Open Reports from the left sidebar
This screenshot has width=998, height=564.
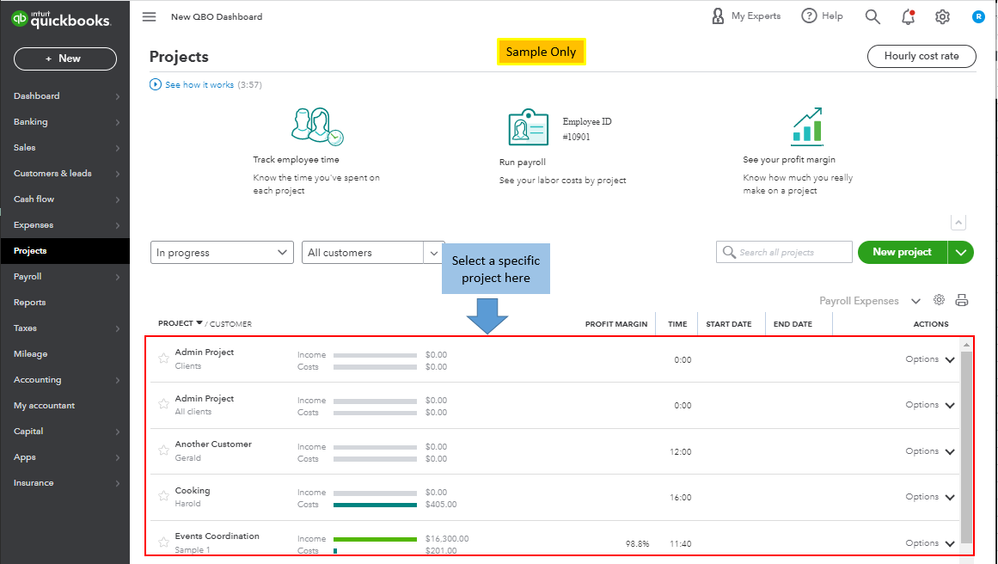point(30,302)
